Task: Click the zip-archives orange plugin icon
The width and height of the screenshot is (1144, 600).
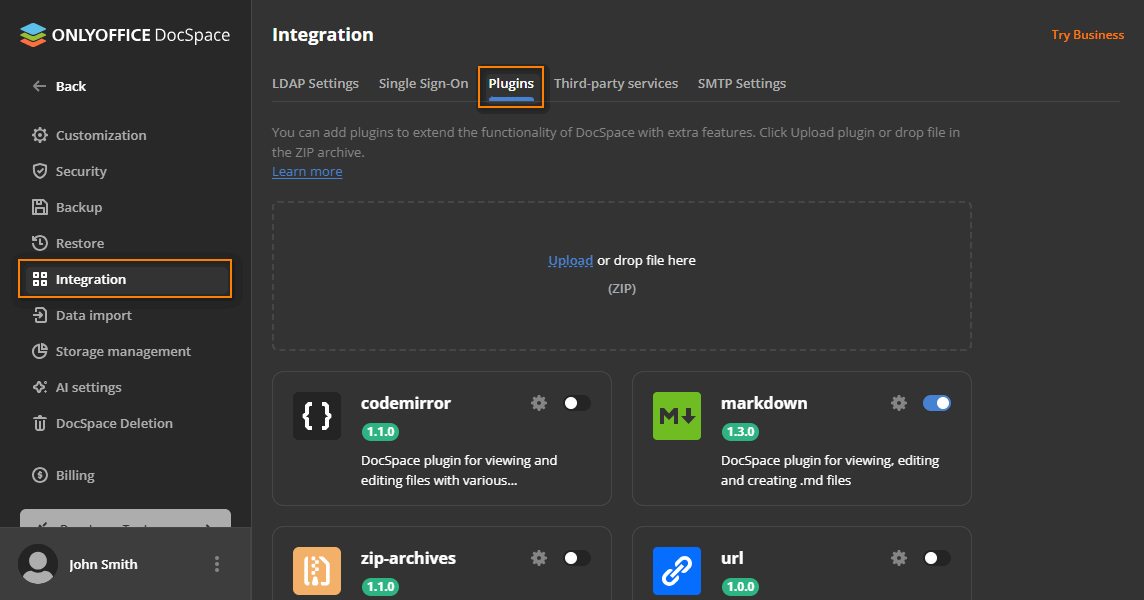Action: [317, 571]
